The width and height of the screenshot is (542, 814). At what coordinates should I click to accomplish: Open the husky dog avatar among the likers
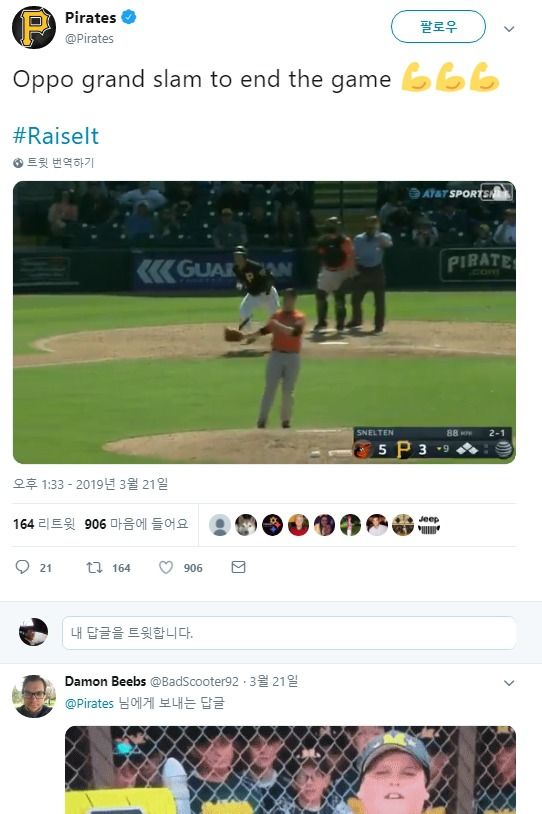246,525
